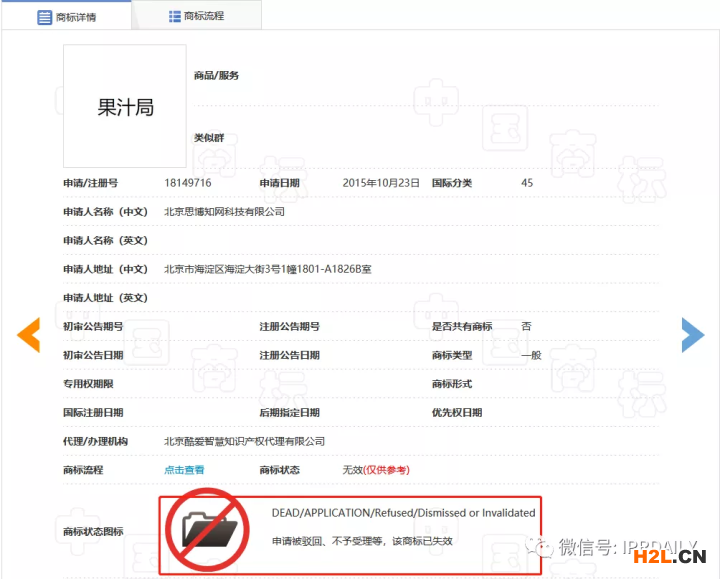The height and width of the screenshot is (579, 720).
Task: Click the red 无效(仅供参考) status text
Action: click(x=375, y=470)
